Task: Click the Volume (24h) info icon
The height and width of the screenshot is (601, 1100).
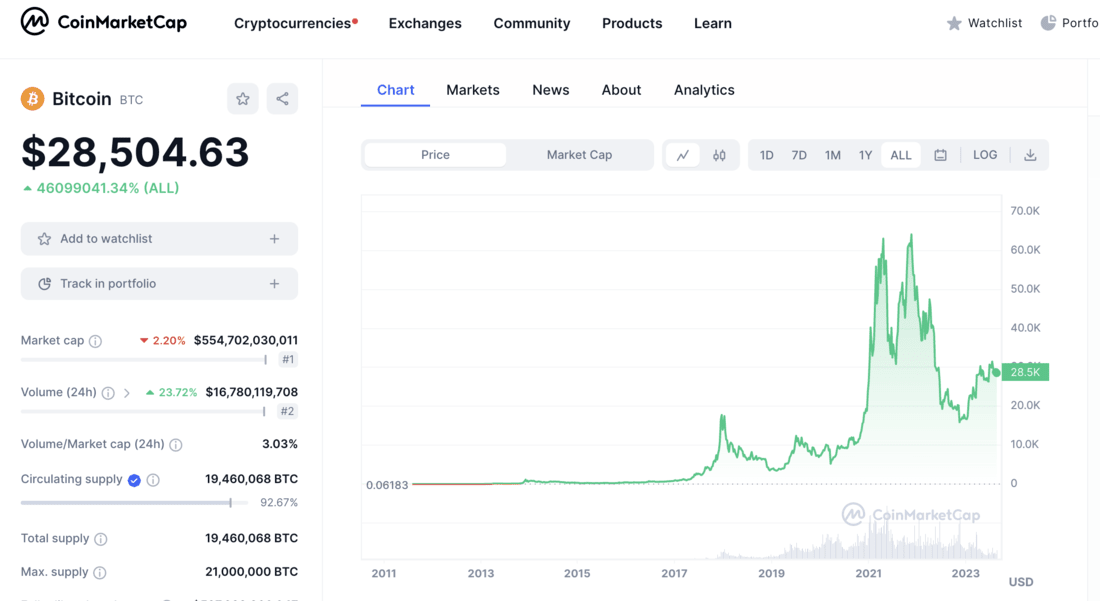Action: coord(108,393)
